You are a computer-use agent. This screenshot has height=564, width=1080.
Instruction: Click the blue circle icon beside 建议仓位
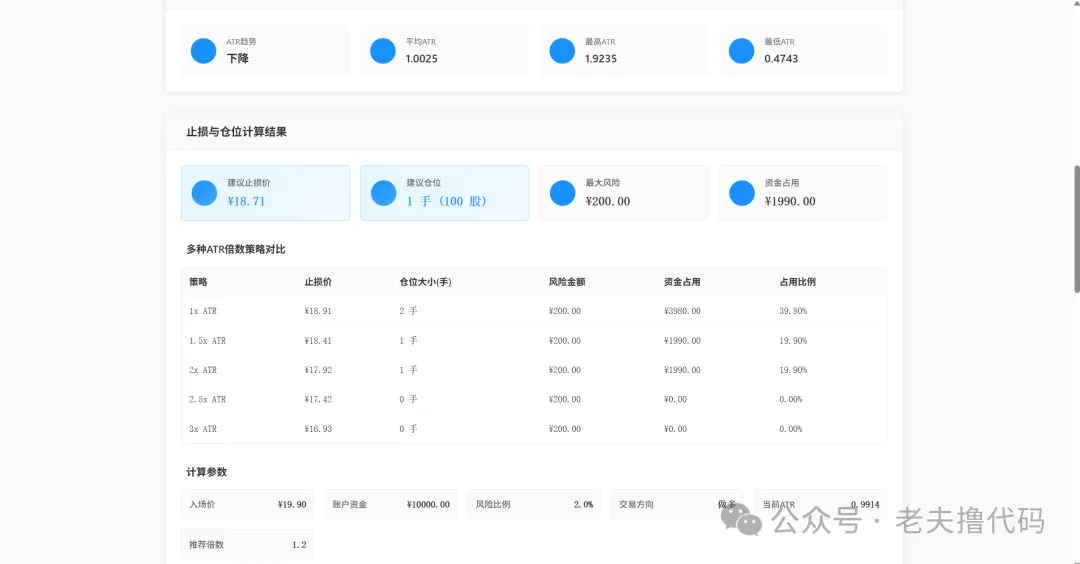pos(383,193)
